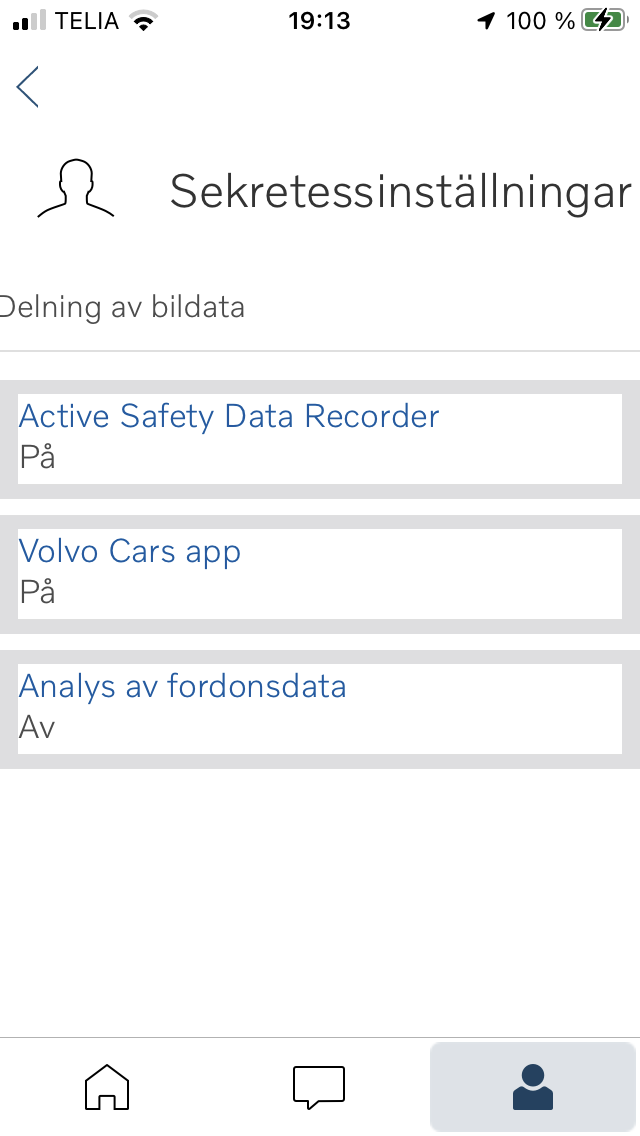Tap the Wi-Fi icon in status bar
Screen dimensions: 640x1136
coord(144,21)
